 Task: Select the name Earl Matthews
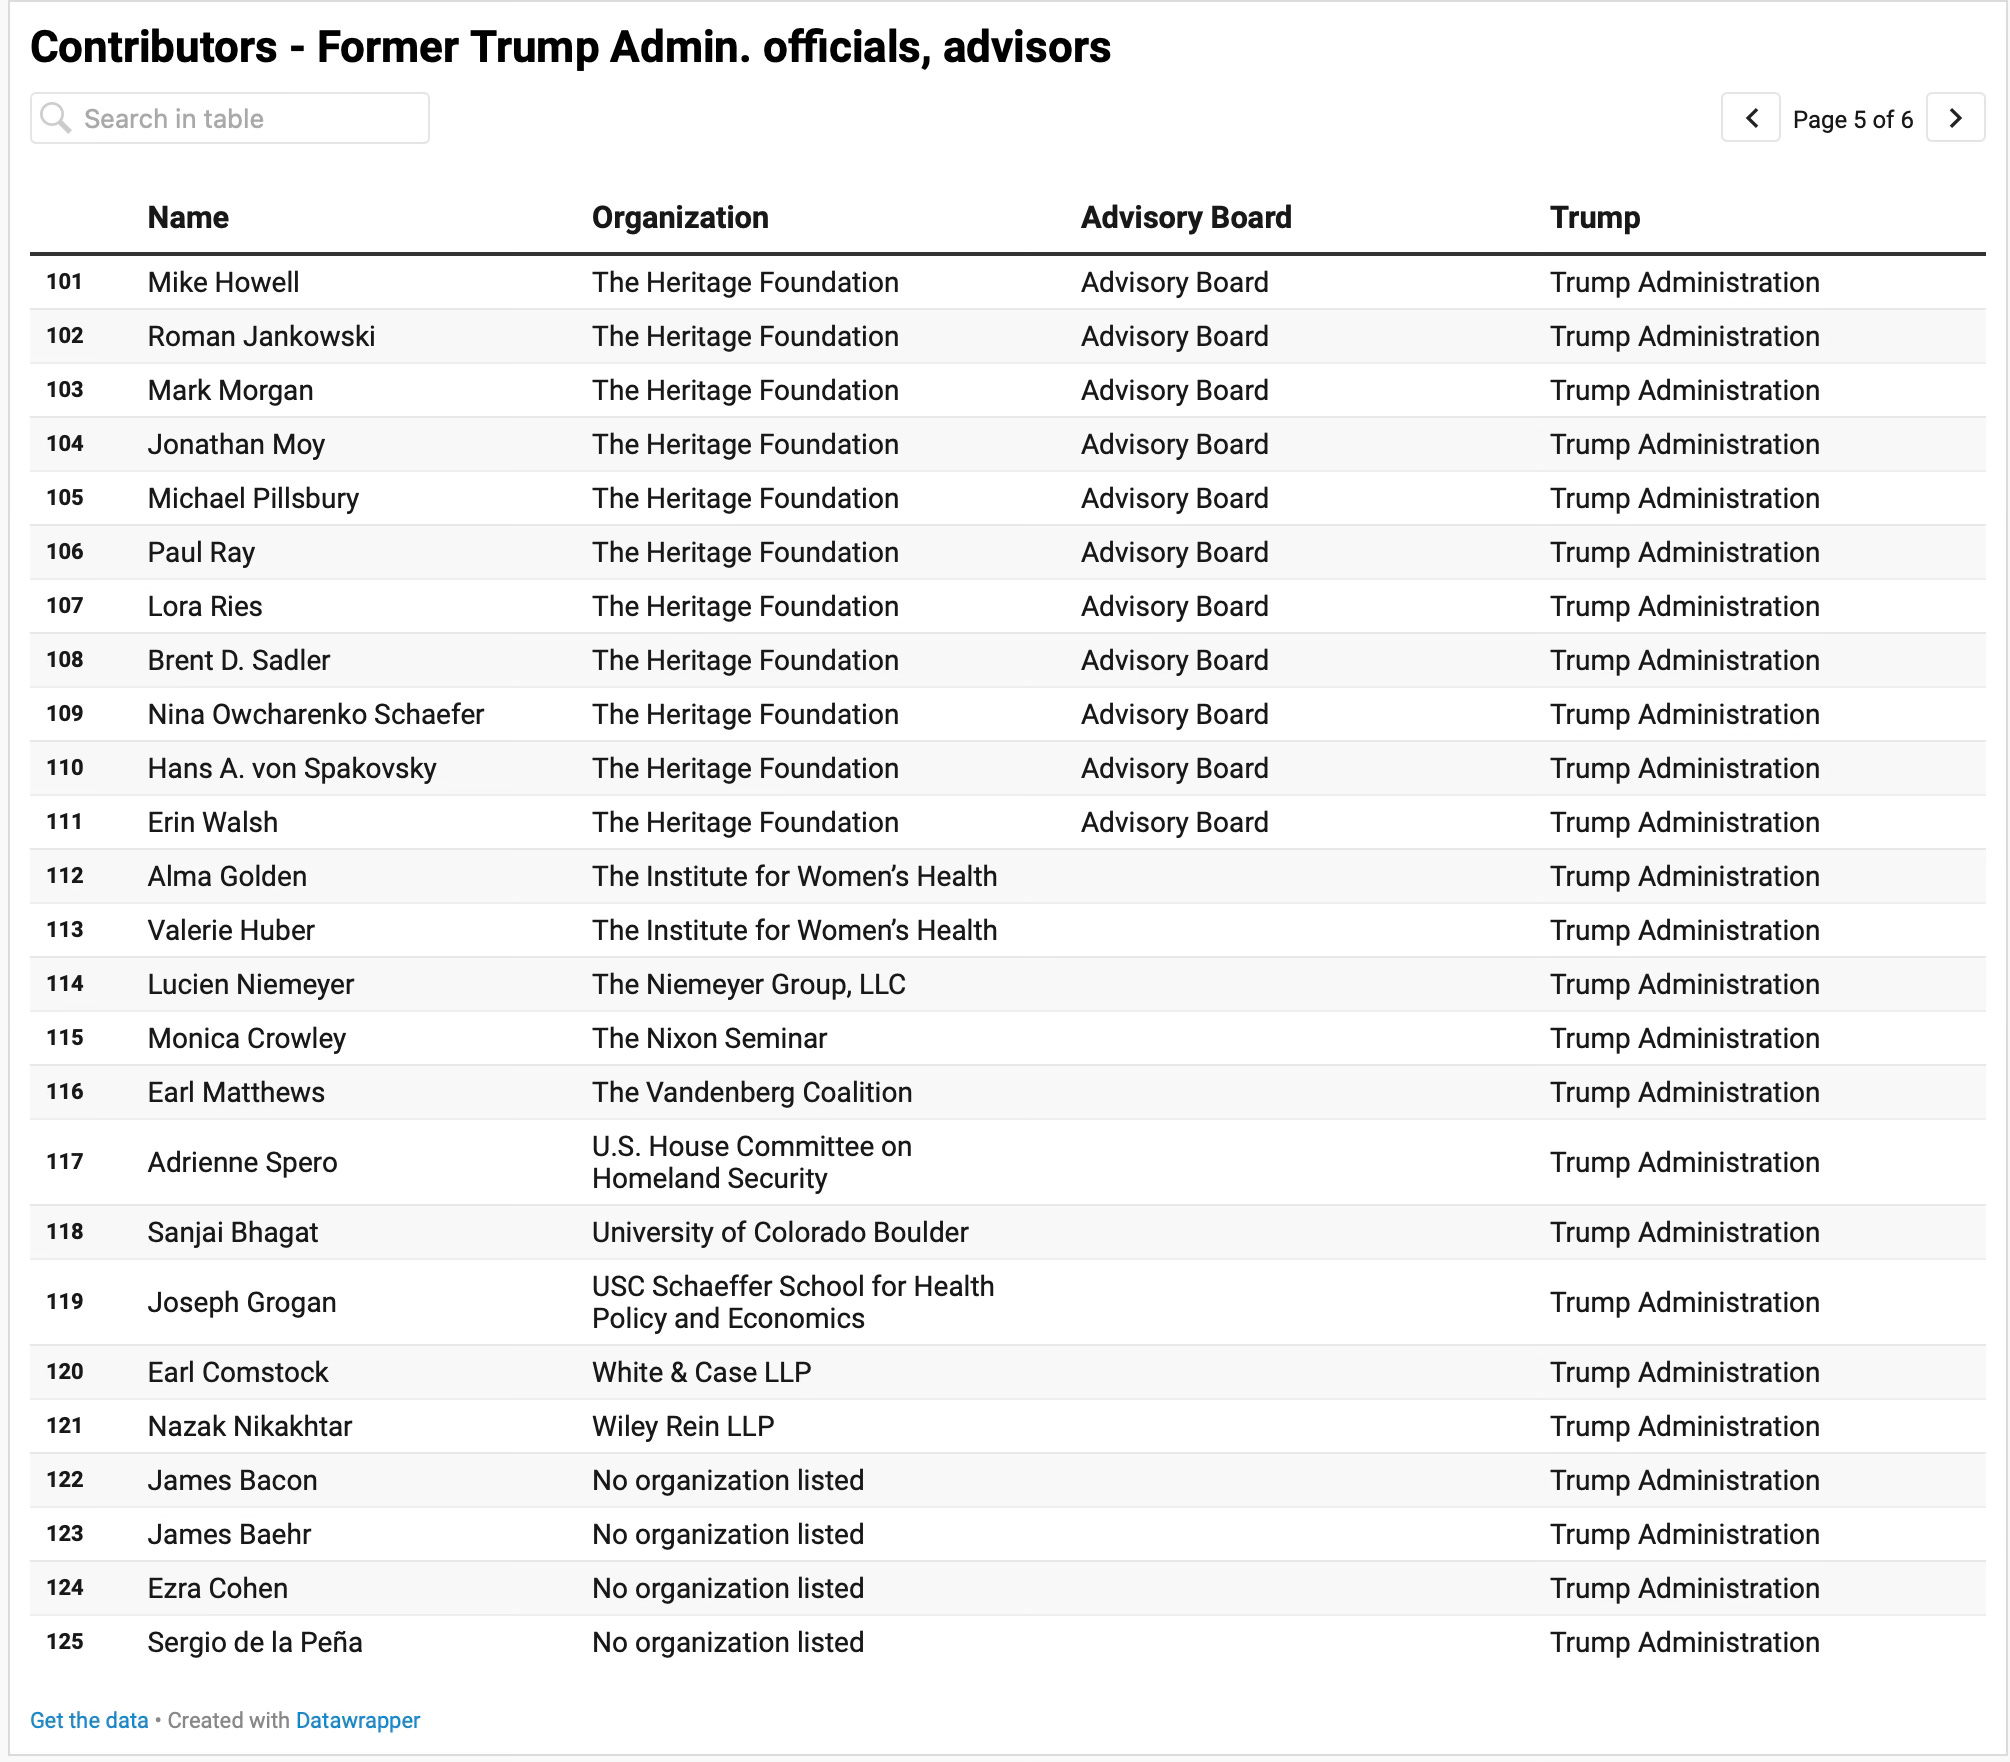tap(236, 1092)
